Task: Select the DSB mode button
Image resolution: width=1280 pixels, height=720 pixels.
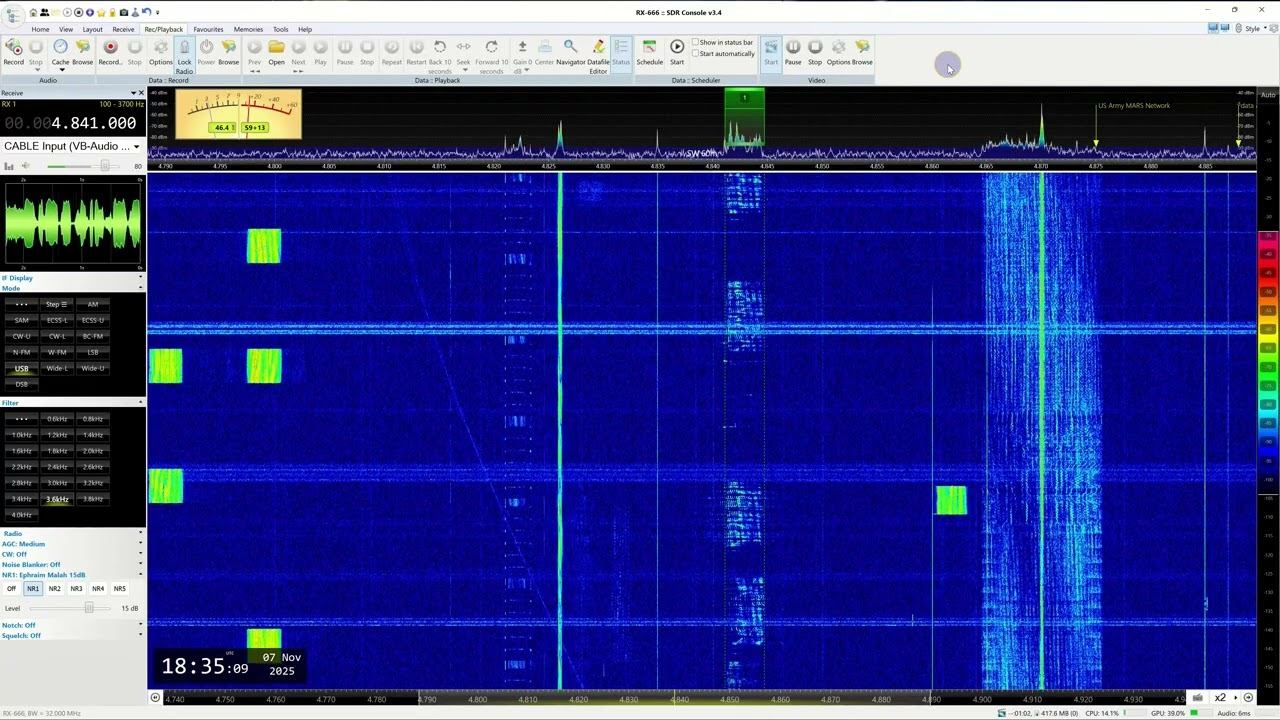Action: tap(21, 384)
